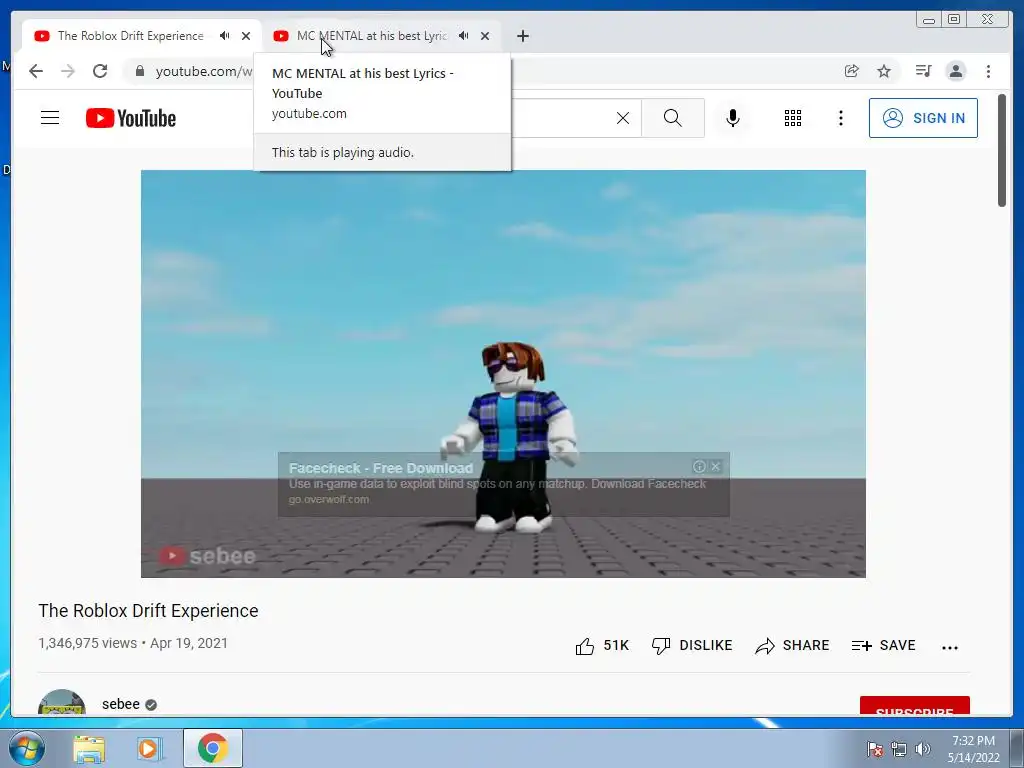Screen dimensions: 1024x768
Task: Open more actions ellipsis below video
Action: (950, 647)
